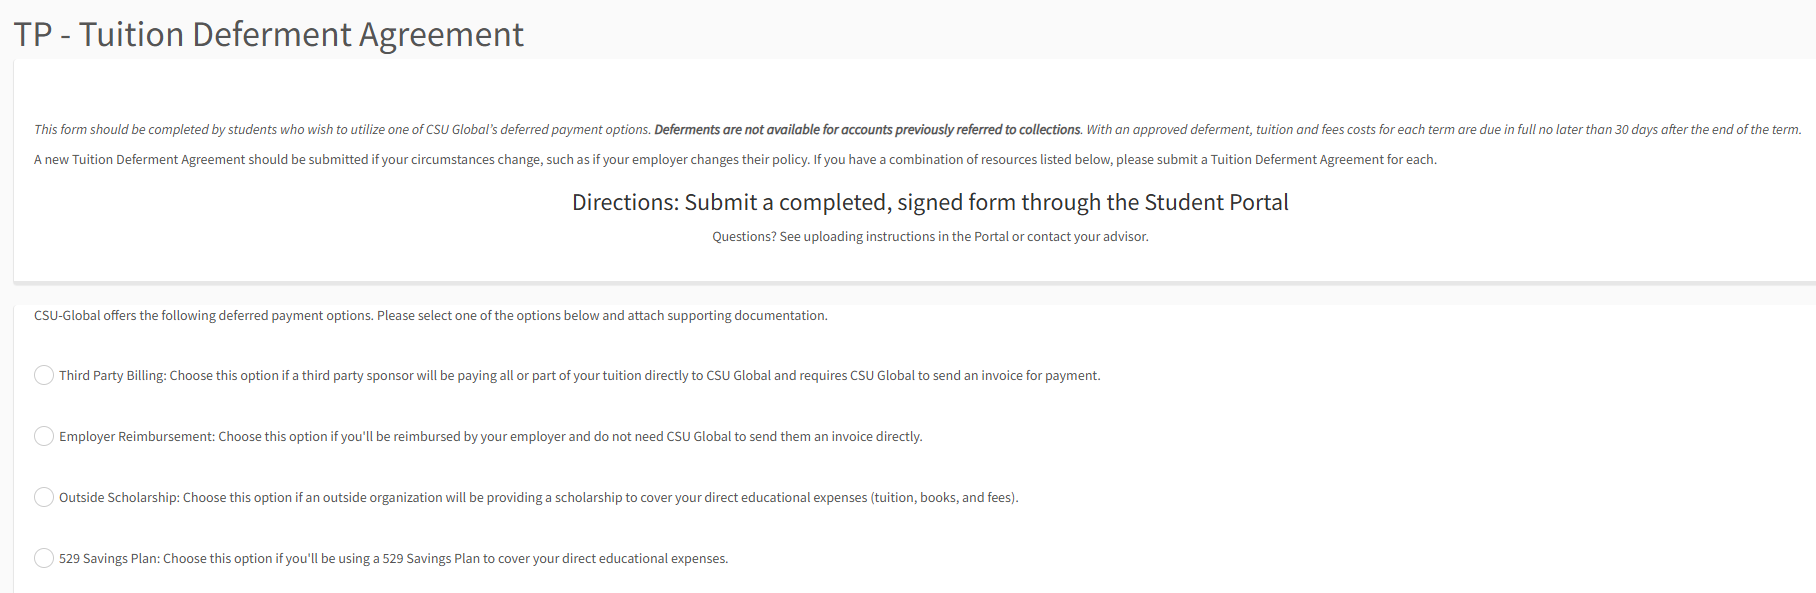
Task: Click the Employer Reimbursement description text
Action: (490, 437)
